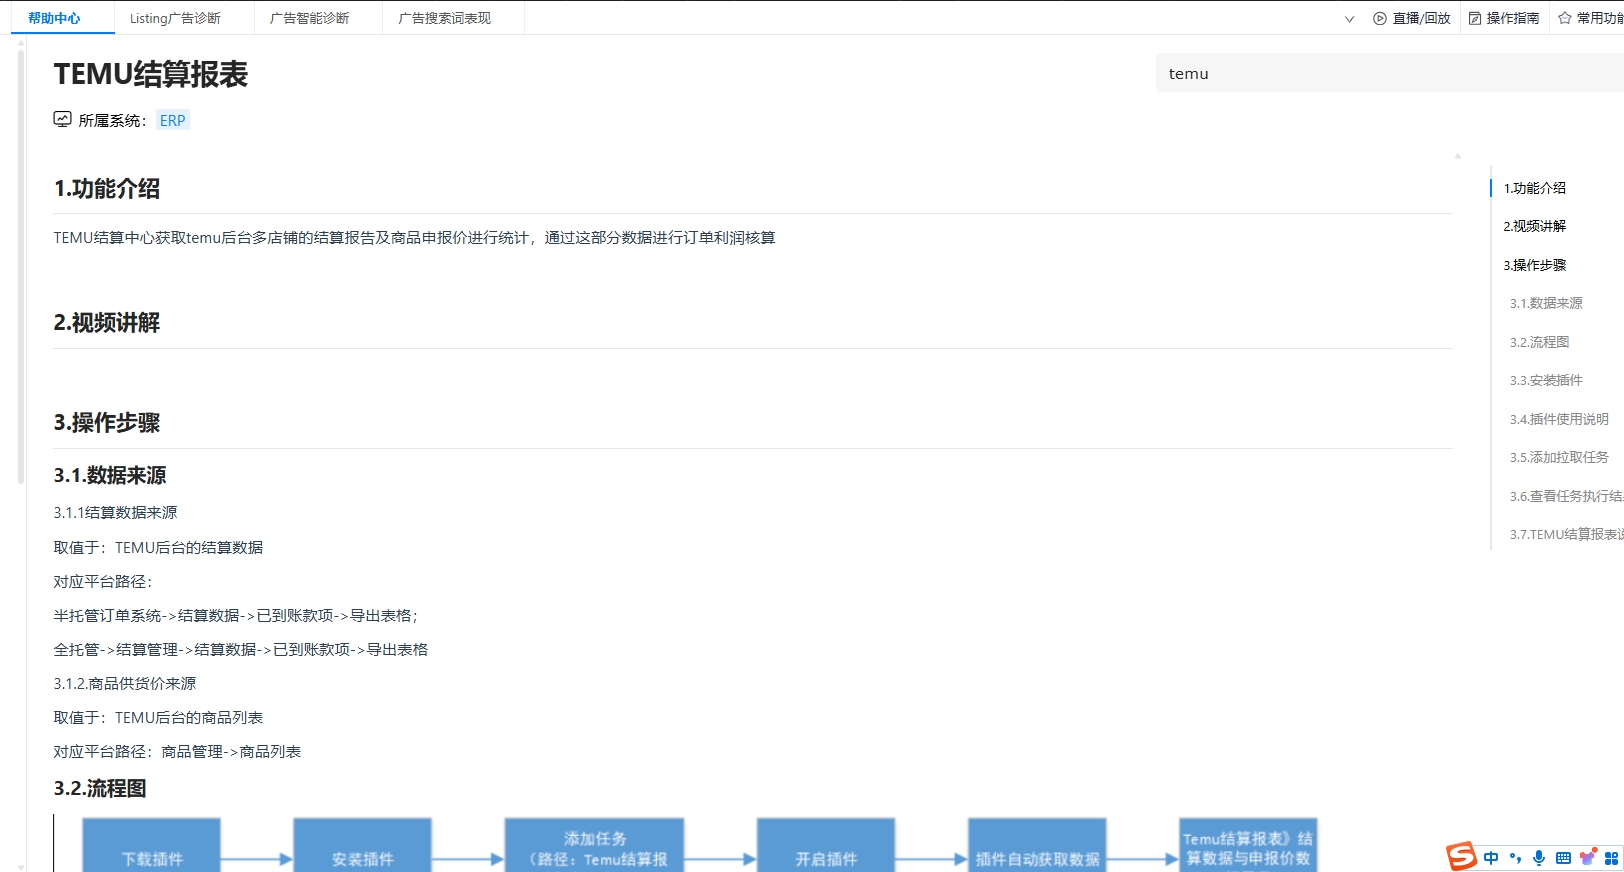Click the 3.1.2.商品供货价来源 line

click(125, 684)
